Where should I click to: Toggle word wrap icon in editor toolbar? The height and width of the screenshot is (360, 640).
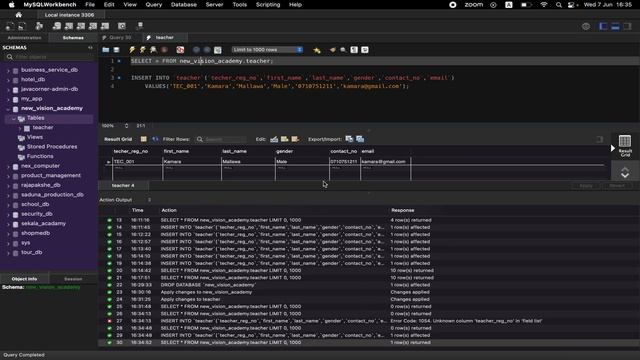pyautogui.click(x=364, y=50)
